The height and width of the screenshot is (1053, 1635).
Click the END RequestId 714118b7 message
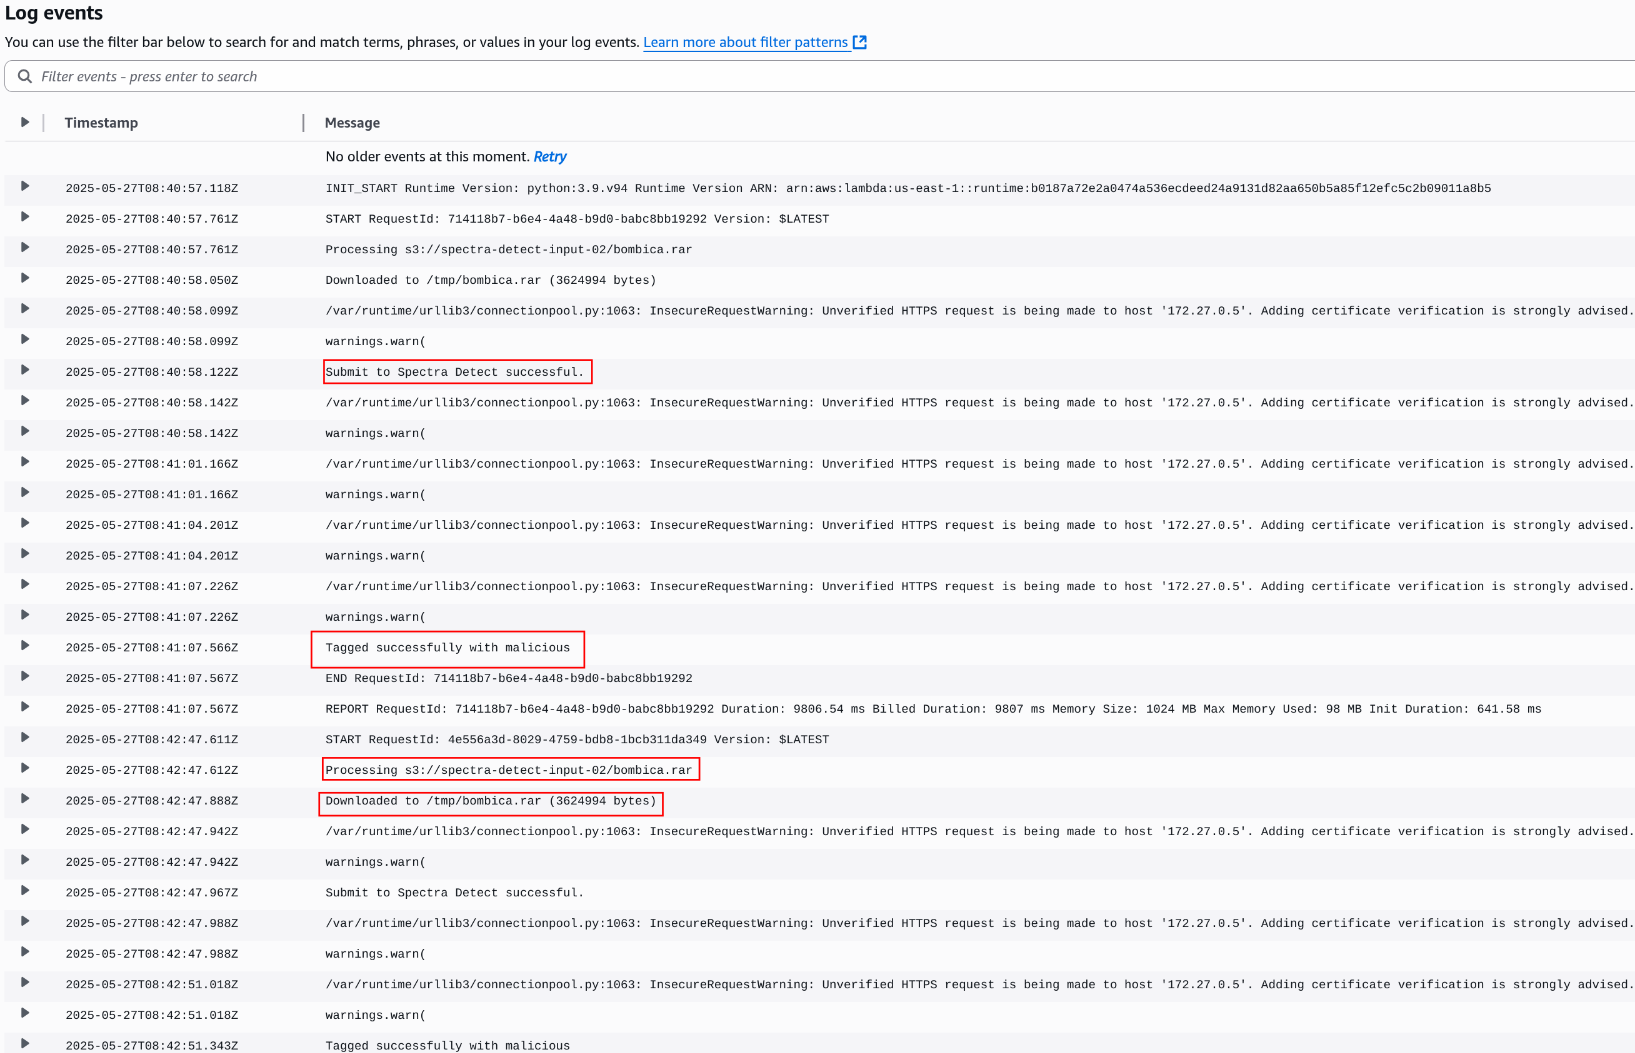click(x=509, y=678)
